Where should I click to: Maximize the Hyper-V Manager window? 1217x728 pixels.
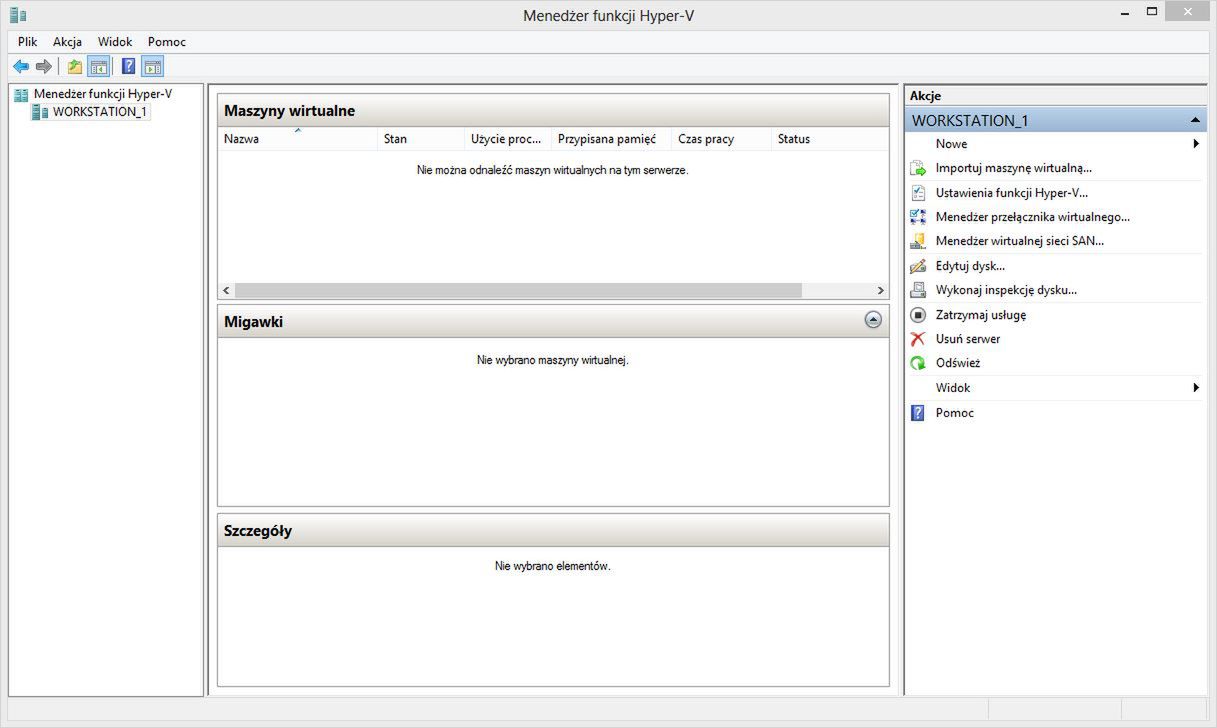[1151, 12]
